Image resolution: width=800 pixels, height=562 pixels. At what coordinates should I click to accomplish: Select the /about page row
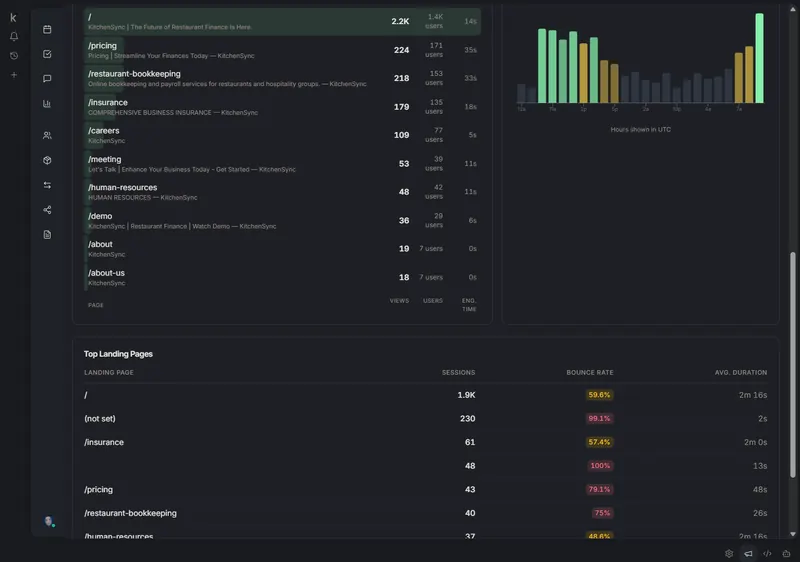coord(282,249)
